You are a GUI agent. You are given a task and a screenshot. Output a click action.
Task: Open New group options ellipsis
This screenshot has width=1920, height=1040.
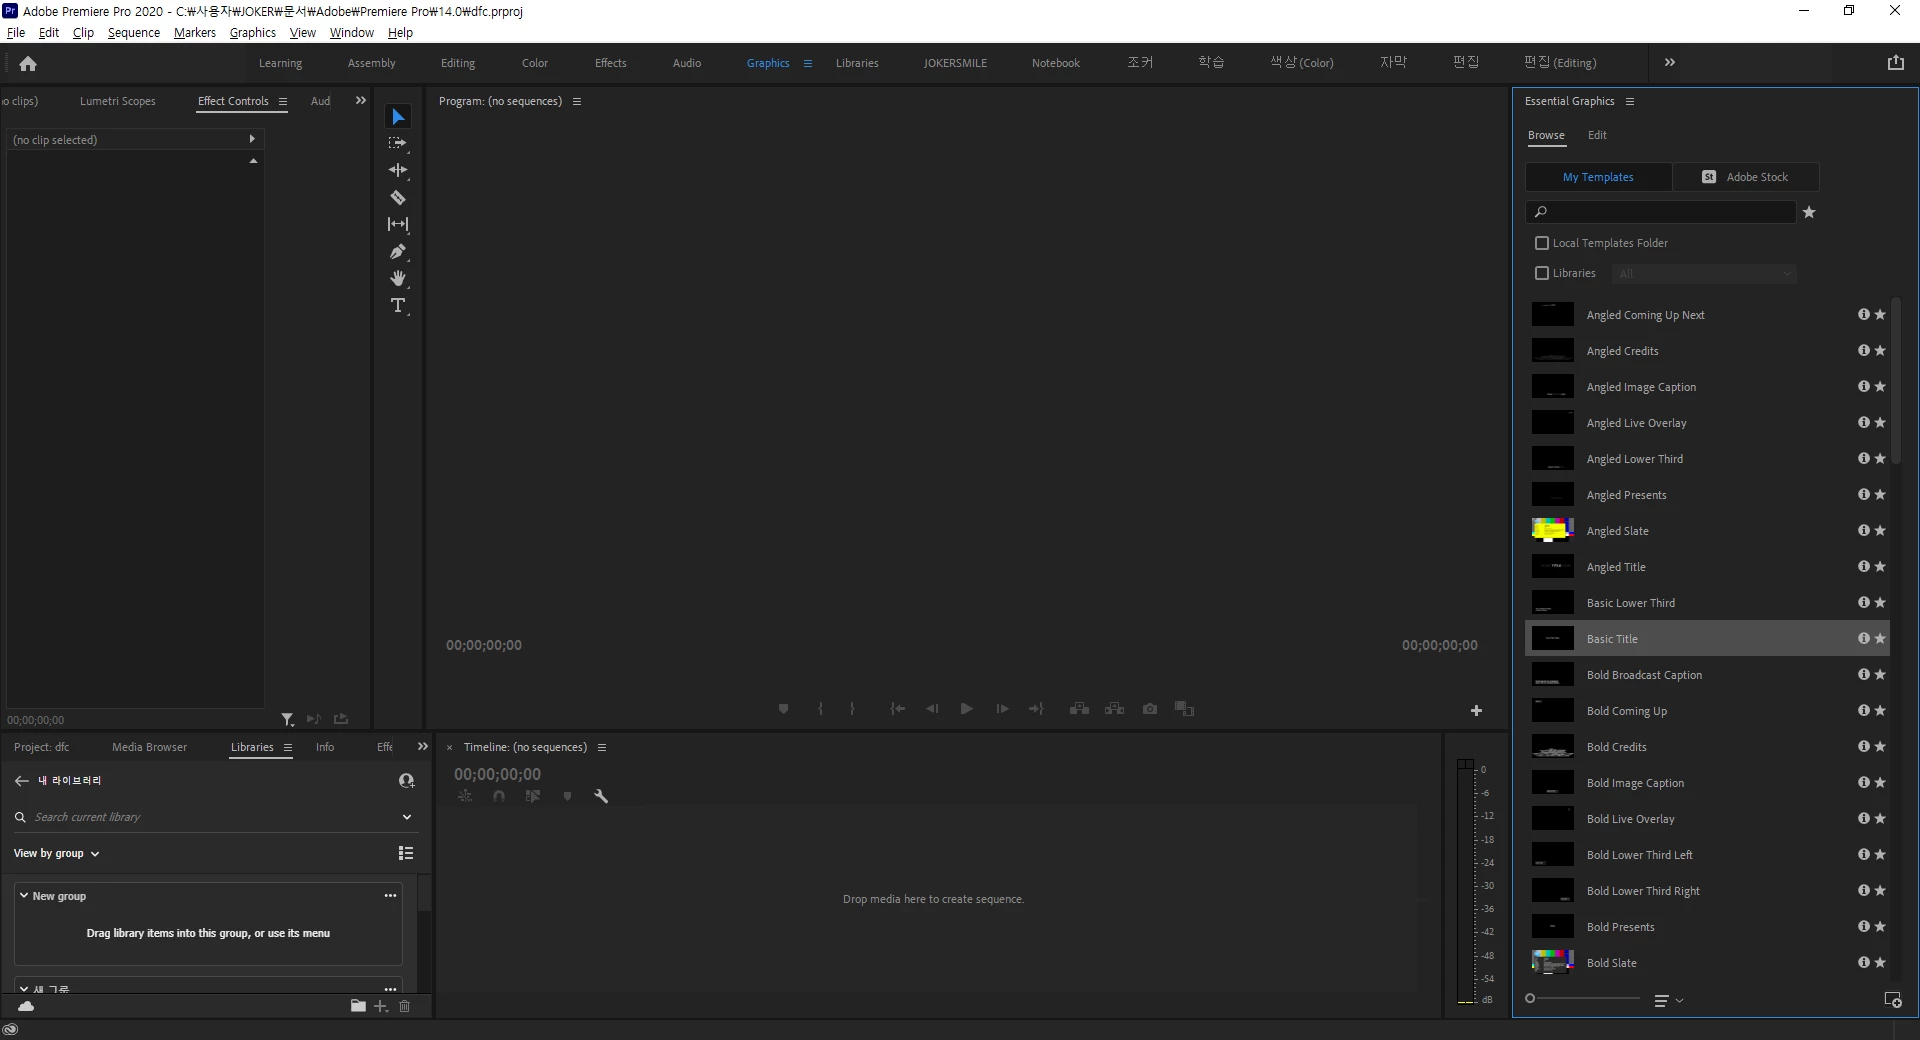coord(390,896)
